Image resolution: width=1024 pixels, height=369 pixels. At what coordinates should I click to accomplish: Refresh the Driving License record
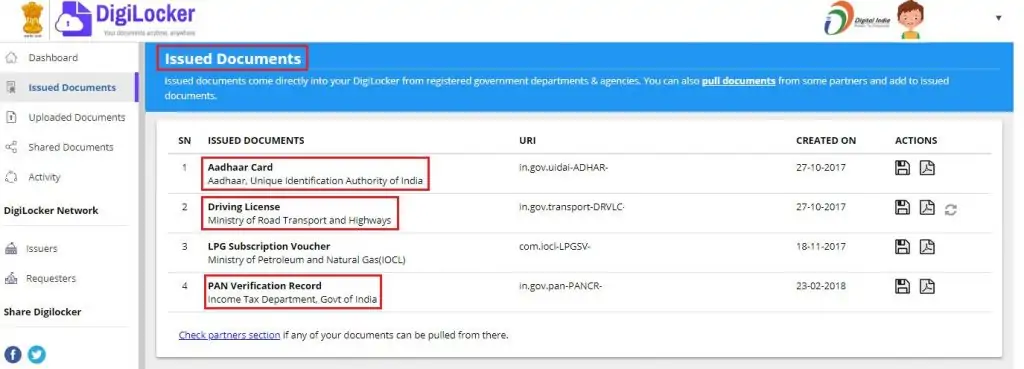pyautogui.click(x=951, y=210)
